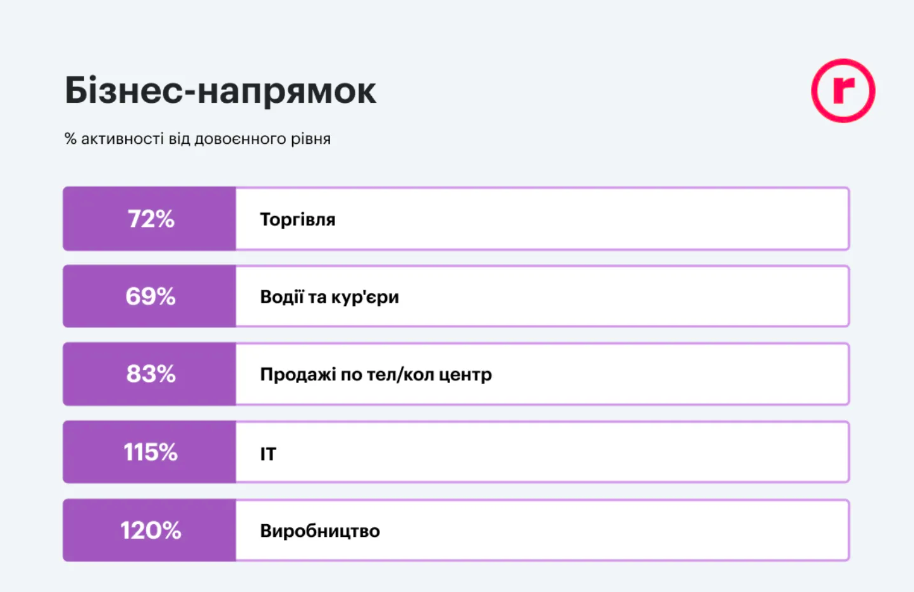
Task: Click the "Виробництво" category label
Action: coord(319,531)
